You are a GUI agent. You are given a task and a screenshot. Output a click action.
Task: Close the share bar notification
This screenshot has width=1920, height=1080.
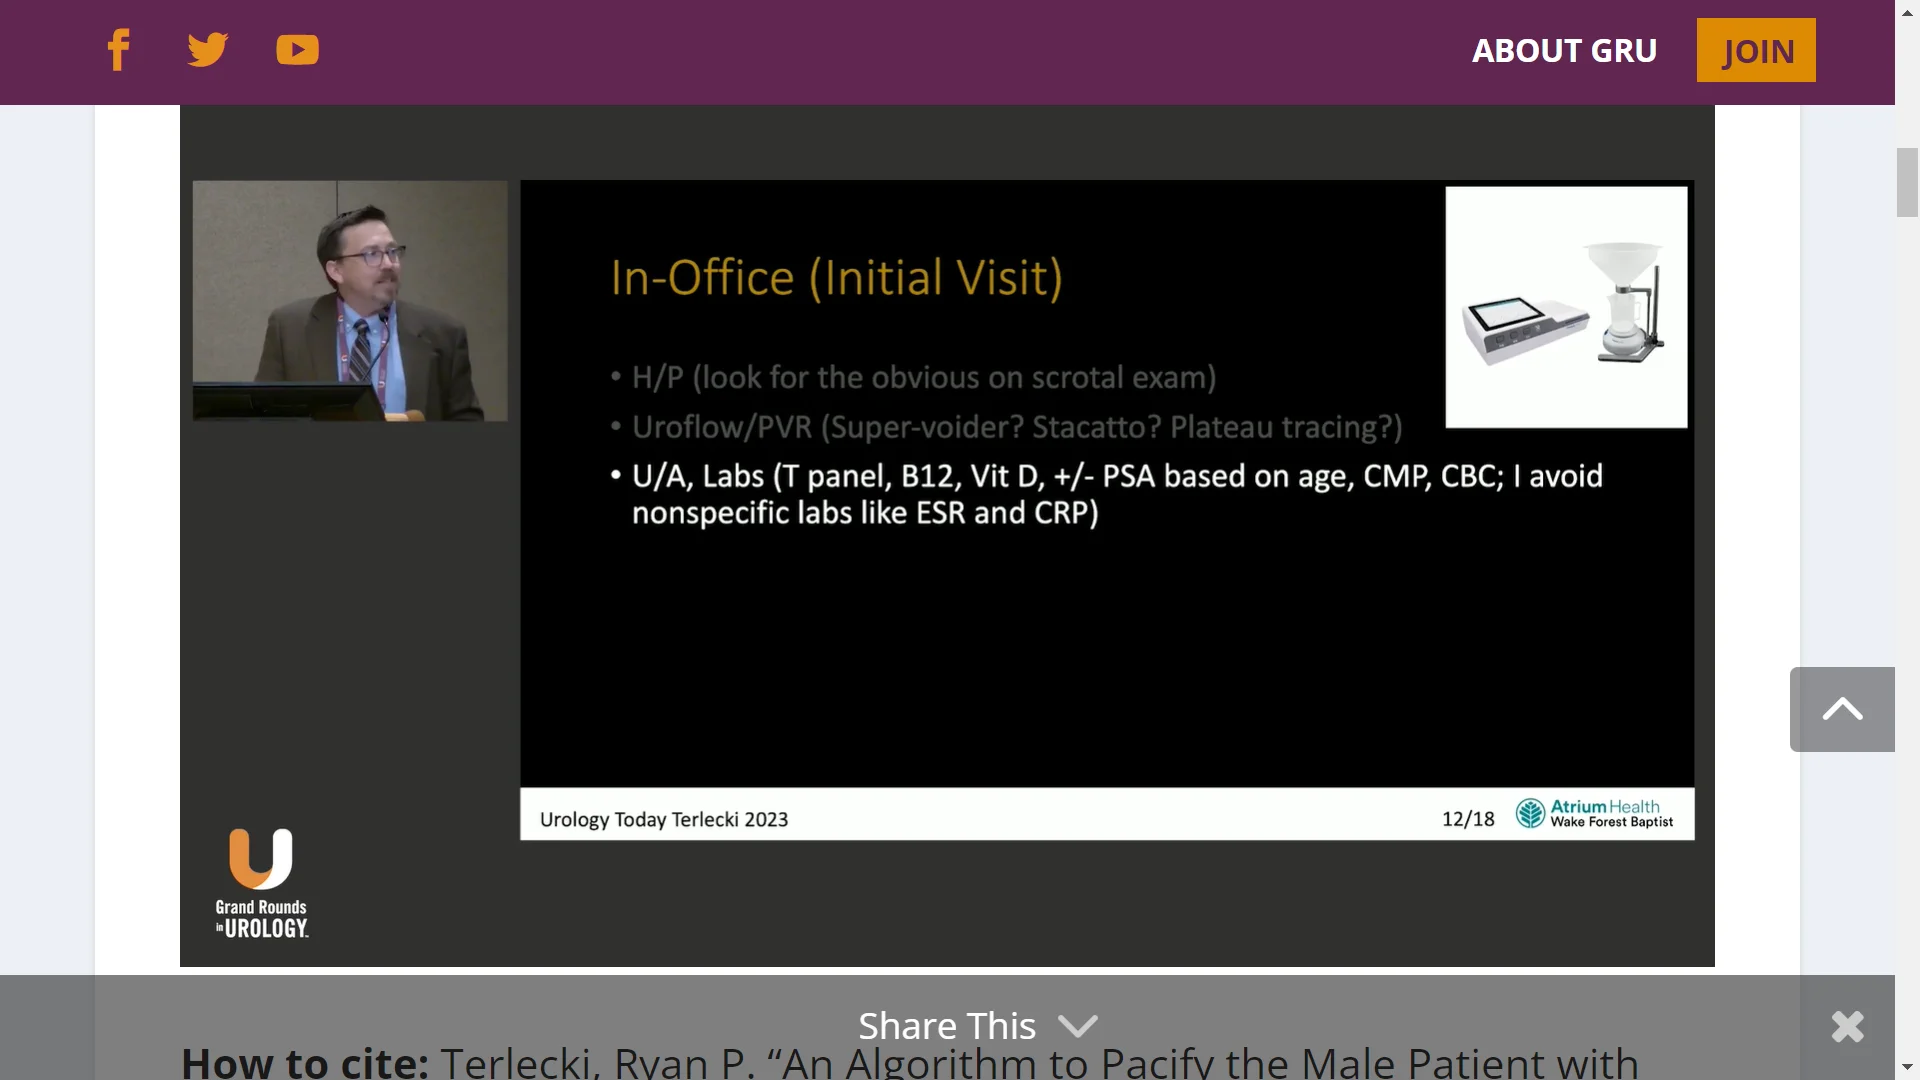pos(1847,1027)
